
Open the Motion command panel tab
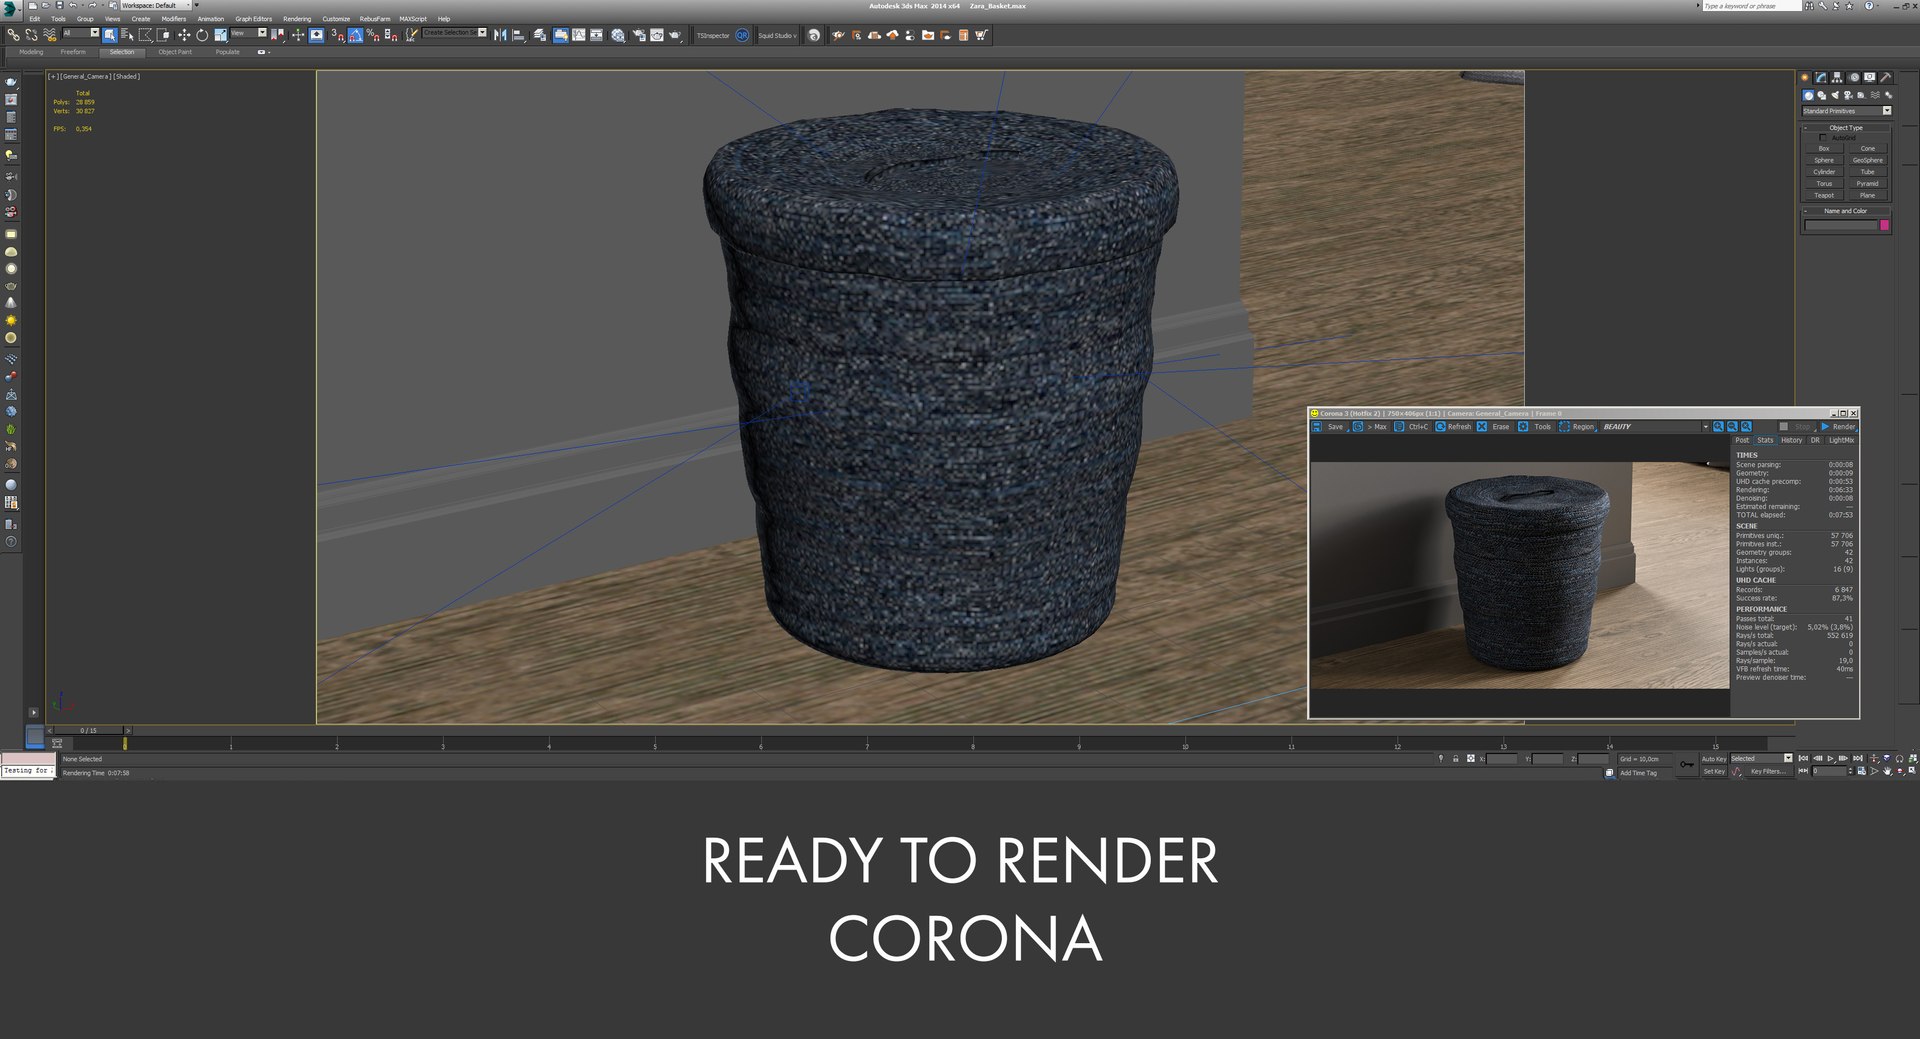click(1854, 77)
